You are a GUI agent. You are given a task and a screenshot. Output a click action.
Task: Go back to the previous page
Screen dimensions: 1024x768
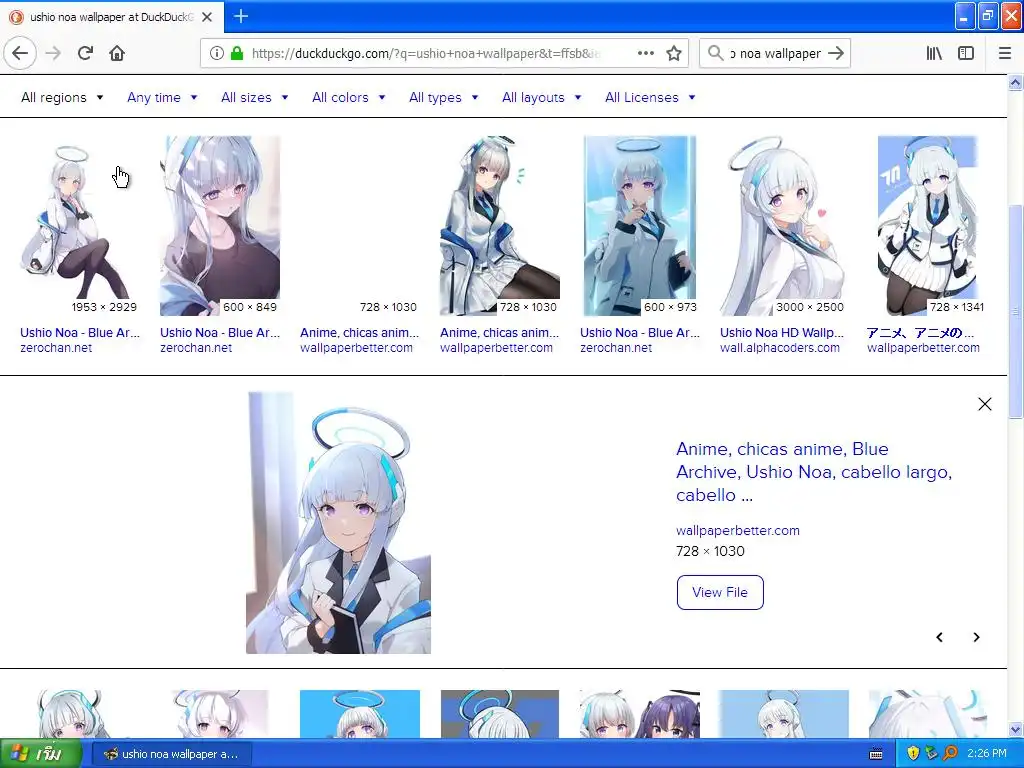point(20,53)
